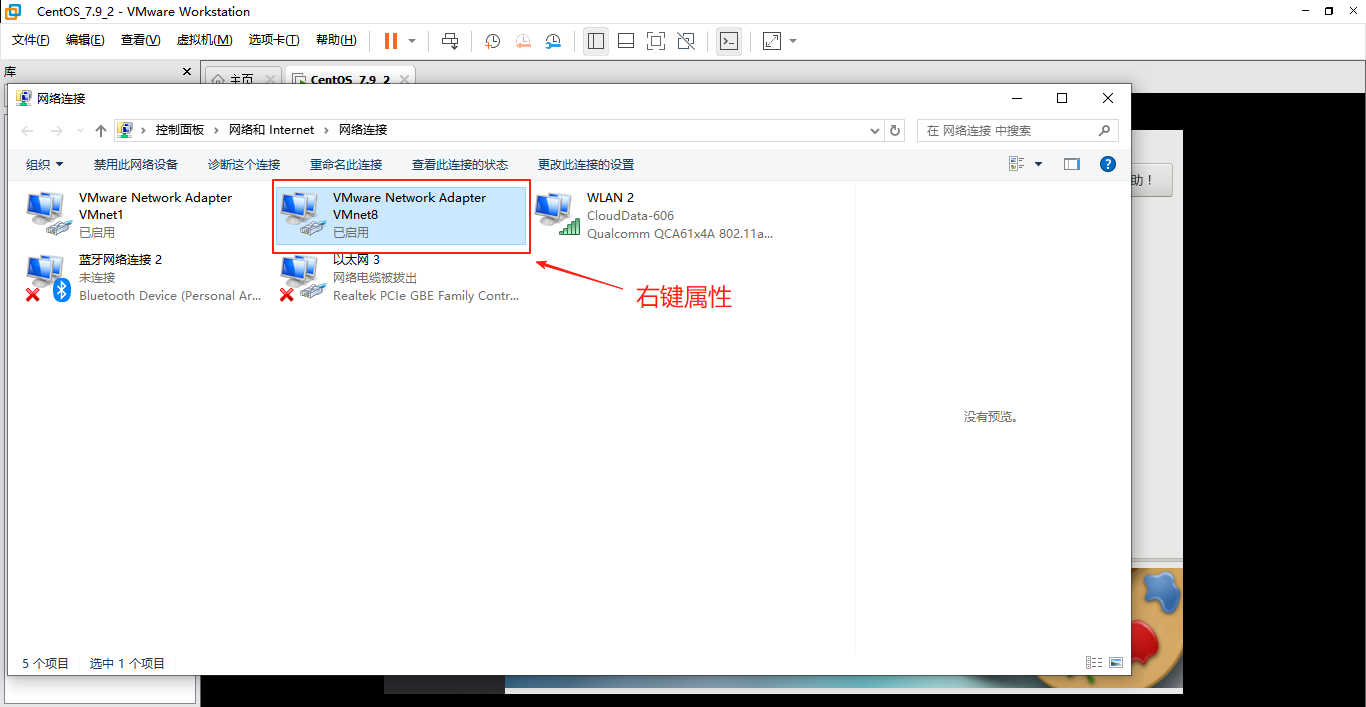Open the snapshot manager
The width and height of the screenshot is (1366, 707).
click(x=553, y=41)
